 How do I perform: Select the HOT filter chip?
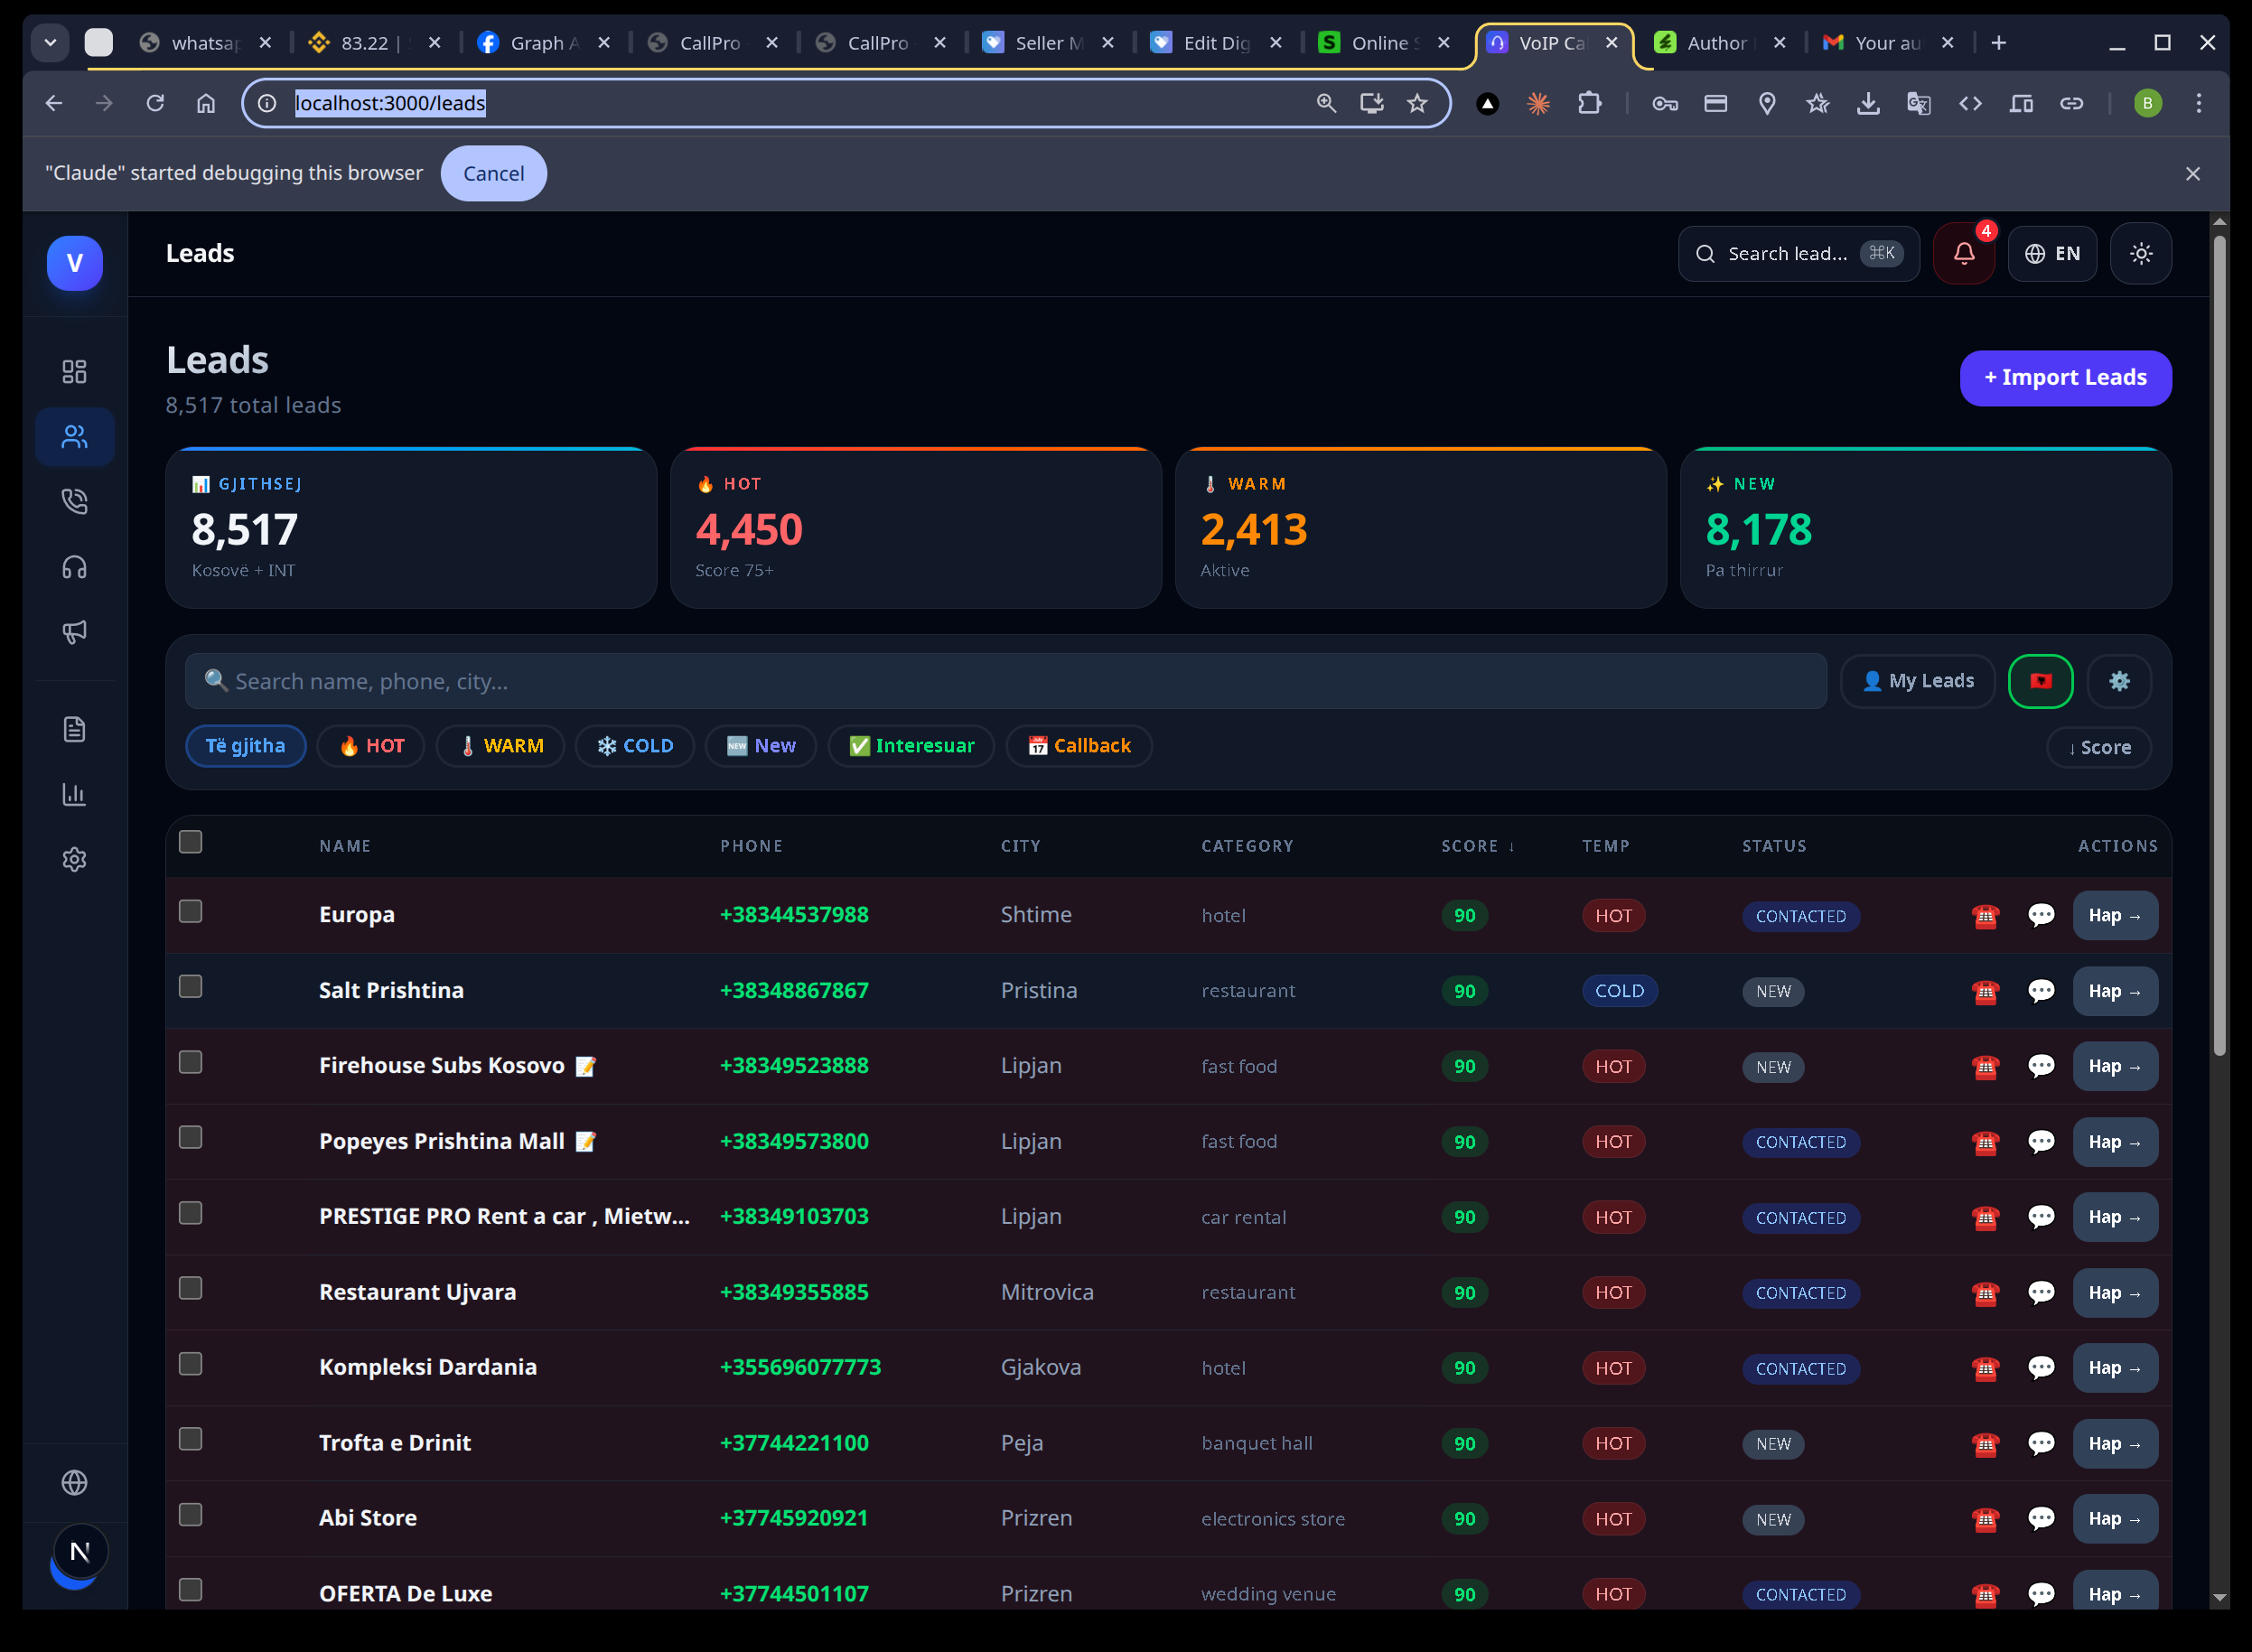pos(370,745)
